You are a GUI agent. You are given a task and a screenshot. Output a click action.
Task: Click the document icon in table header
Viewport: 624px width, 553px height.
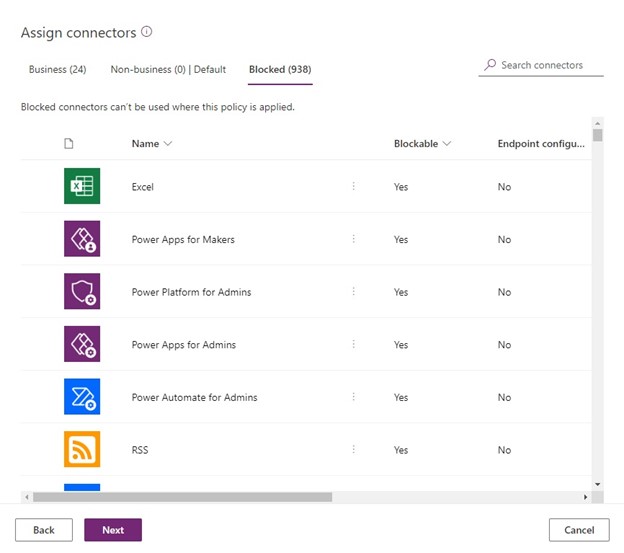(69, 144)
